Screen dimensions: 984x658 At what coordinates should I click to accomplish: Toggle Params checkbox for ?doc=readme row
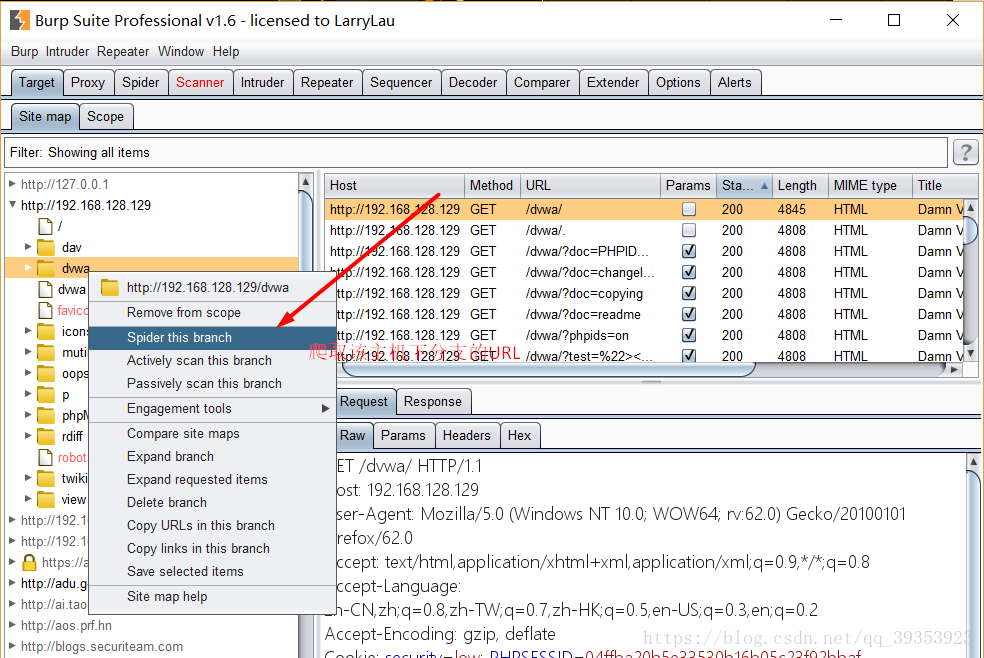[688, 314]
